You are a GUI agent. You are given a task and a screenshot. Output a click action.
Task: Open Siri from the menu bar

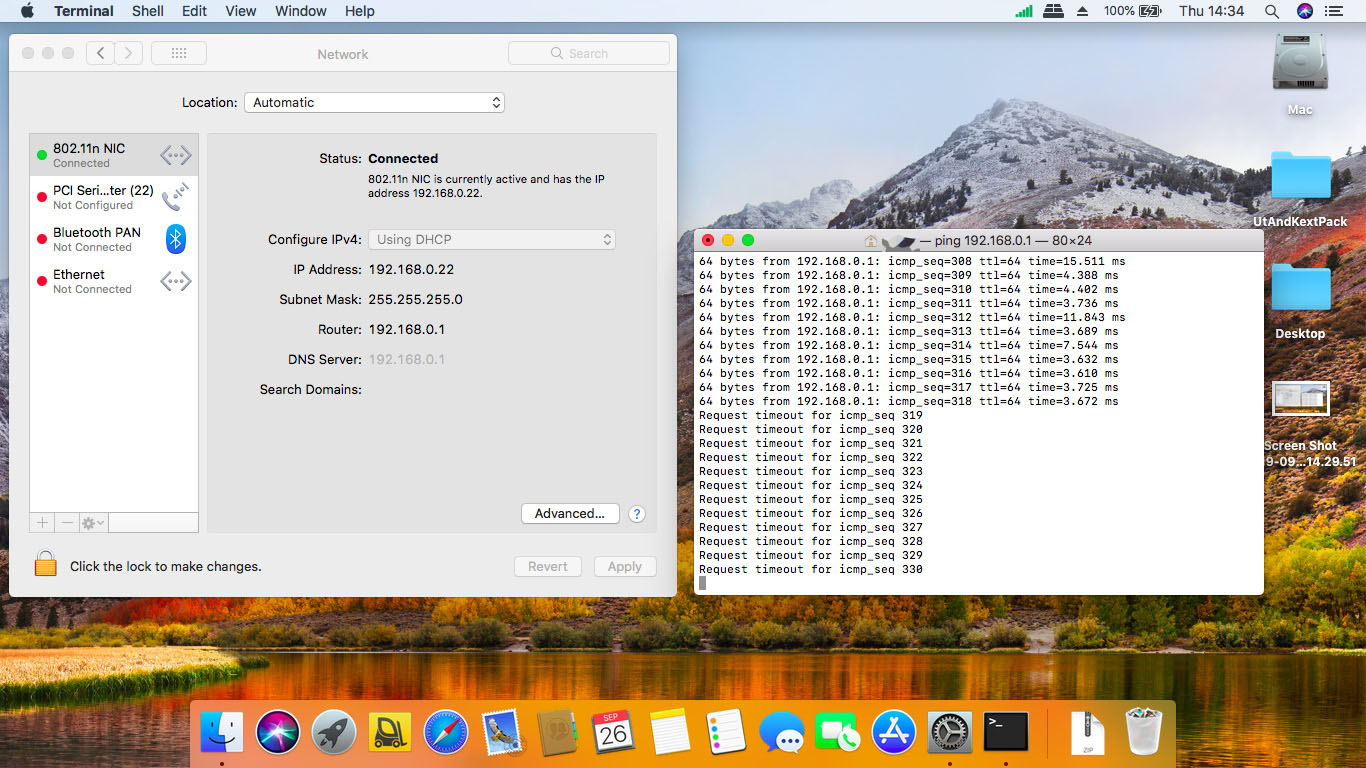tap(1304, 11)
